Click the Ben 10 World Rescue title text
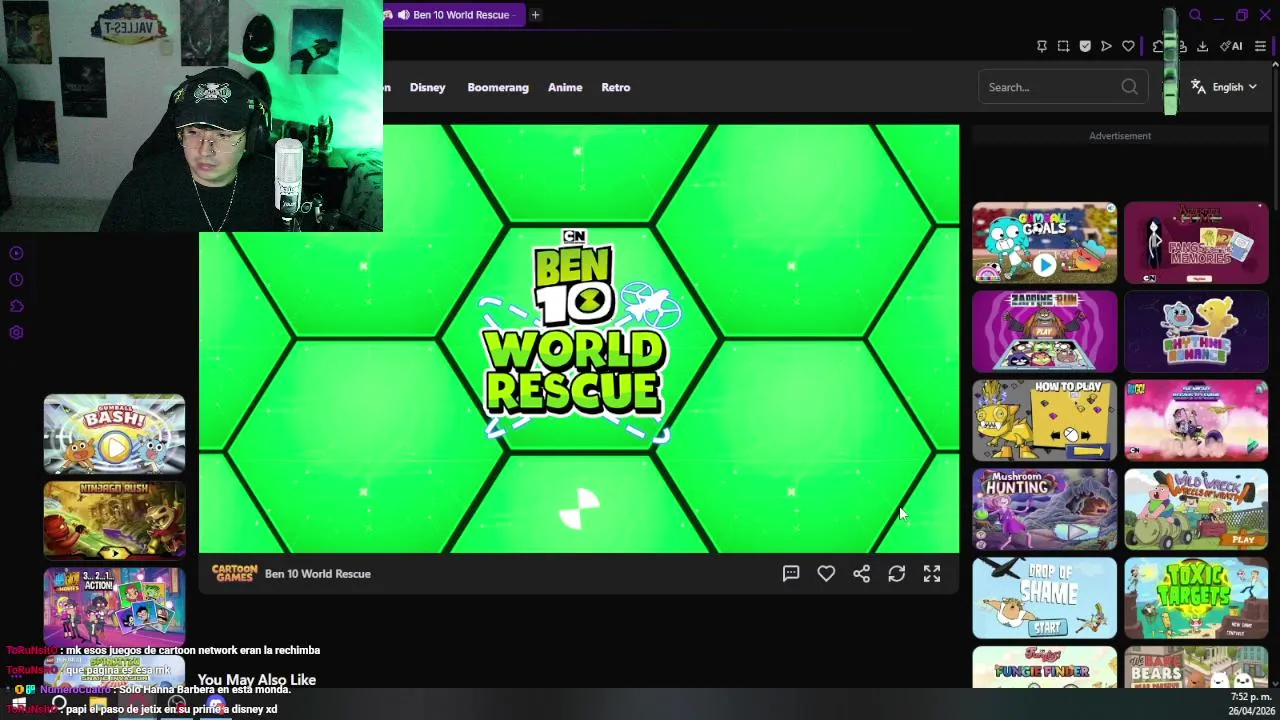The image size is (1280, 720). pyautogui.click(x=318, y=574)
